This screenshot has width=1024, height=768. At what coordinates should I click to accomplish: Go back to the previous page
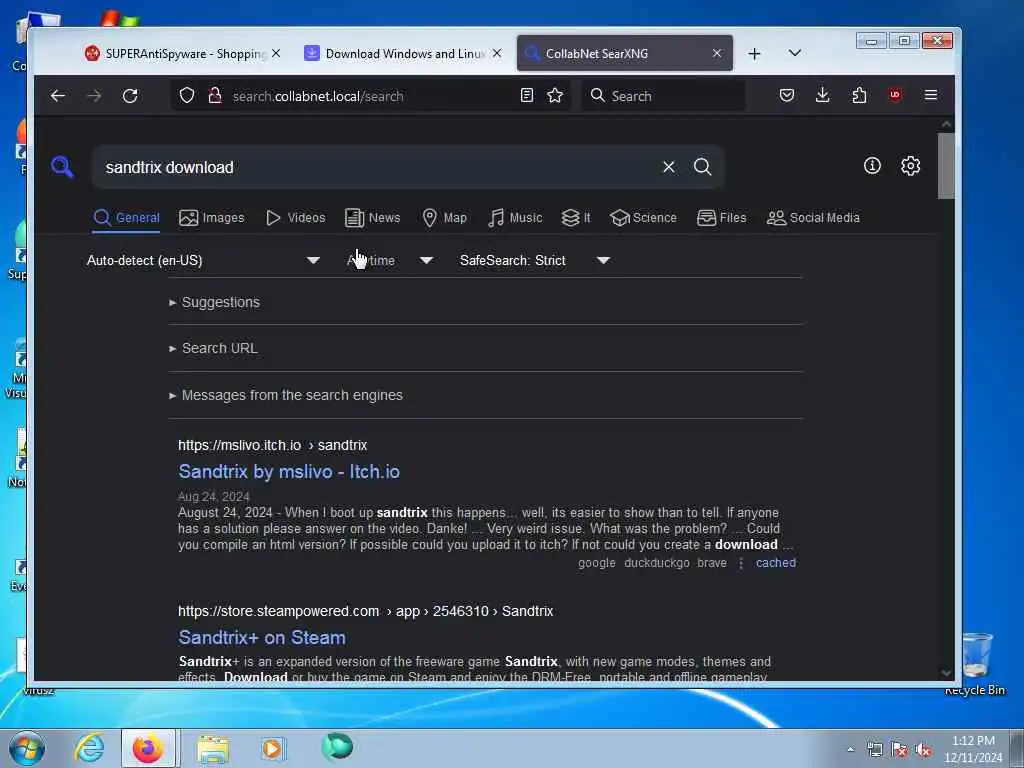tap(57, 96)
